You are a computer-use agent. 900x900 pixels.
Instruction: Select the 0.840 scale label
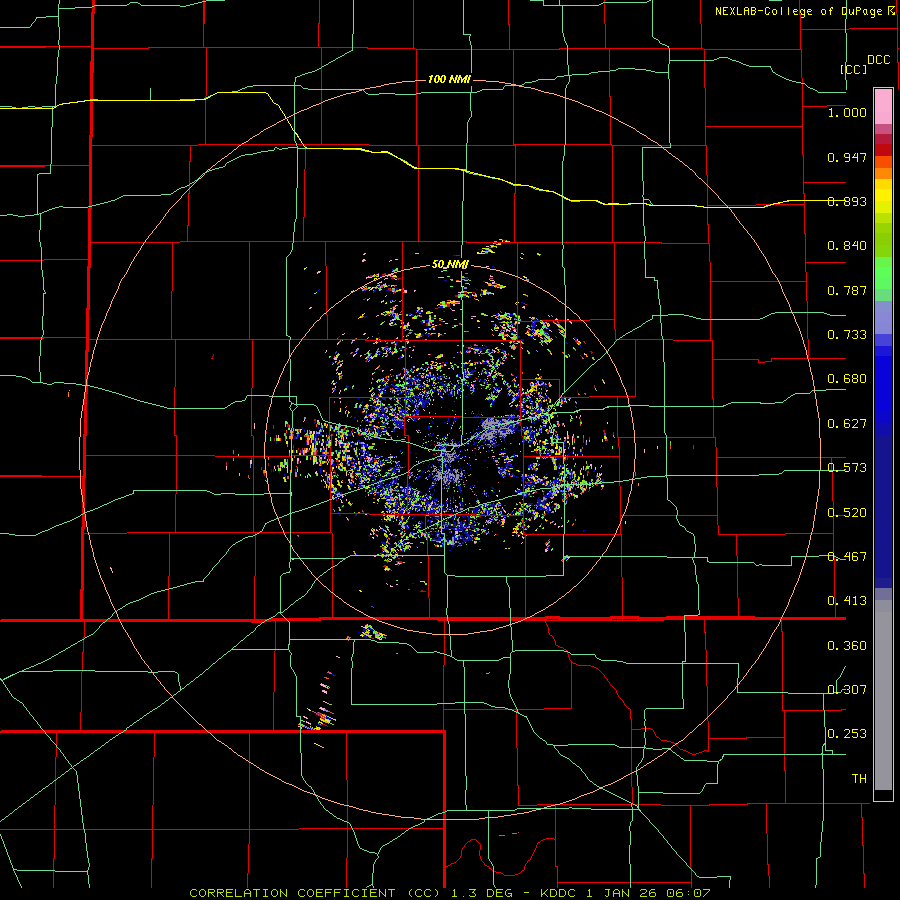click(847, 246)
